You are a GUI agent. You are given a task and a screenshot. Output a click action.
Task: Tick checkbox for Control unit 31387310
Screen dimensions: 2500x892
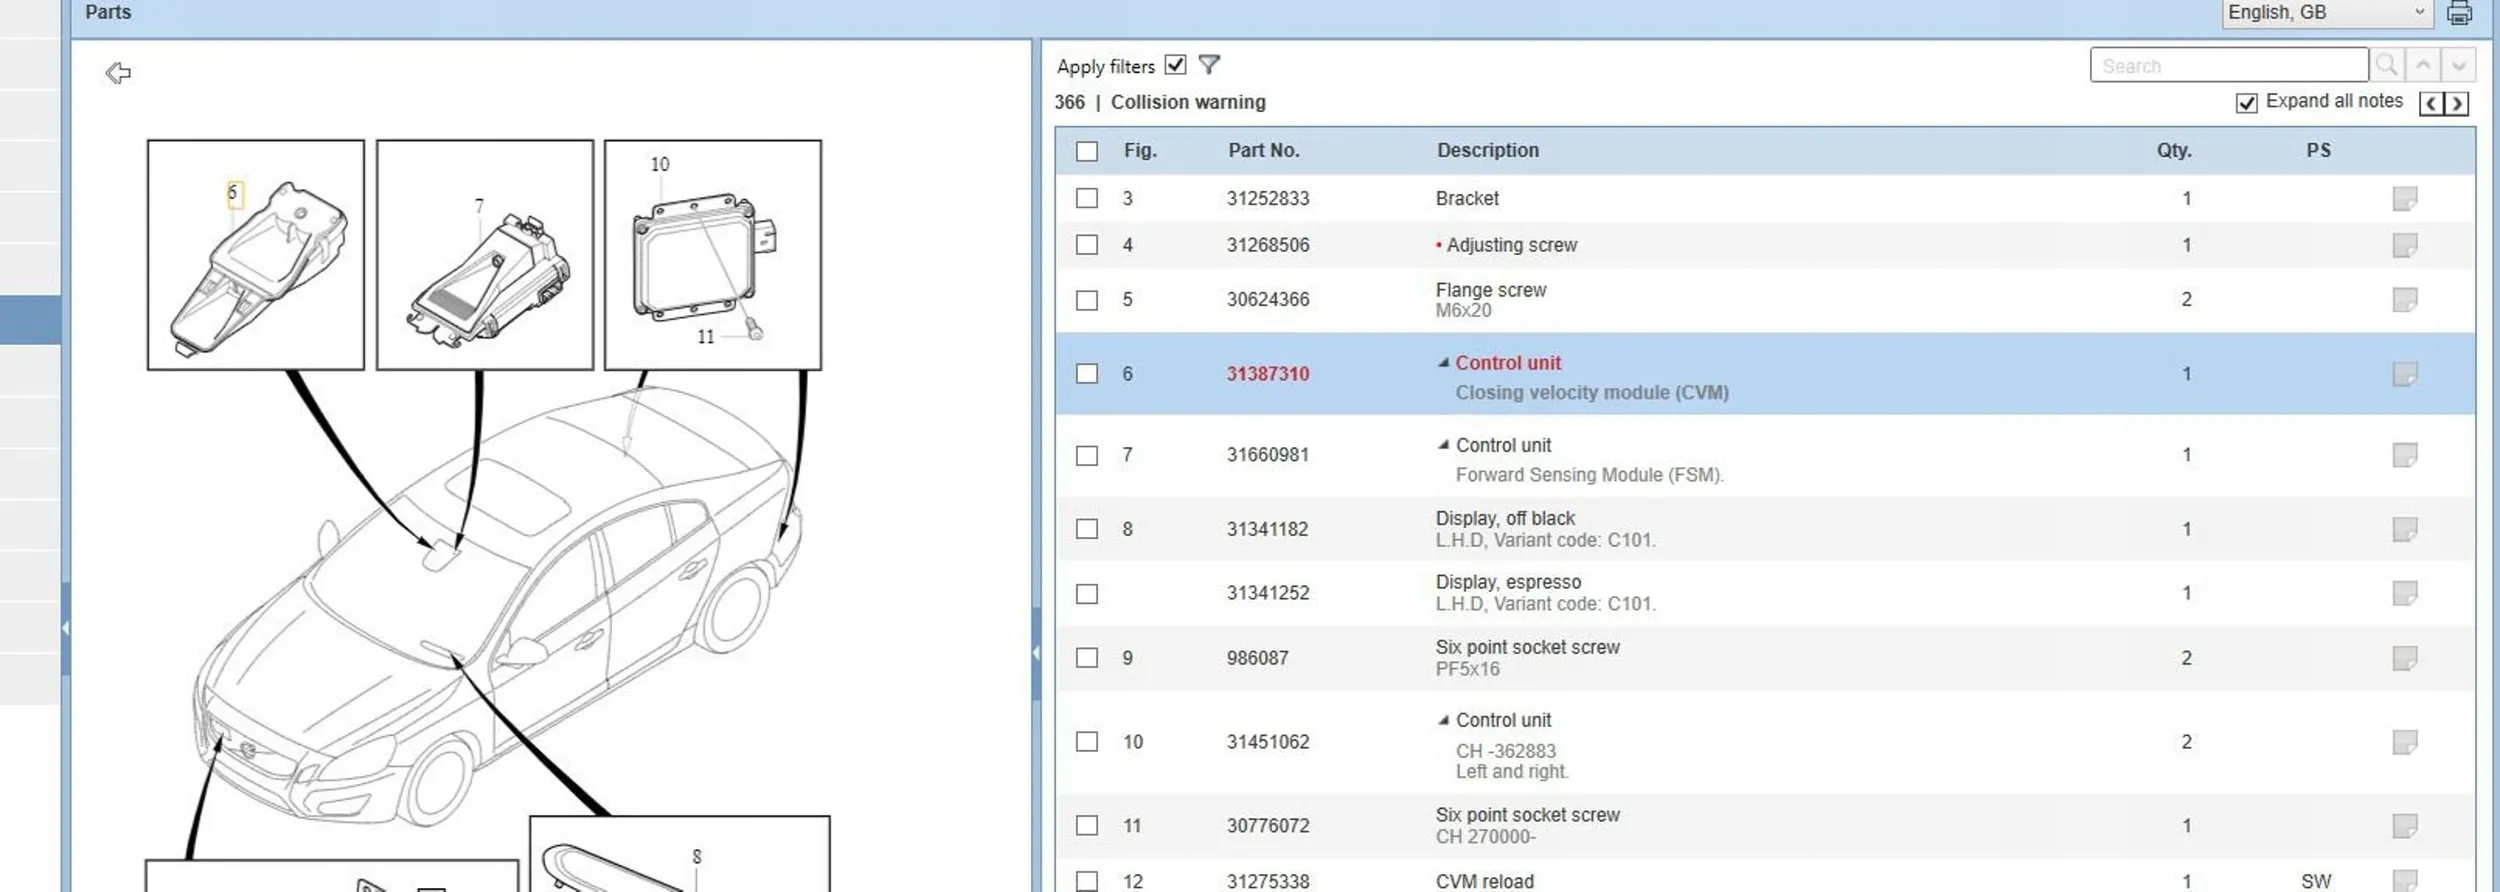[1087, 374]
